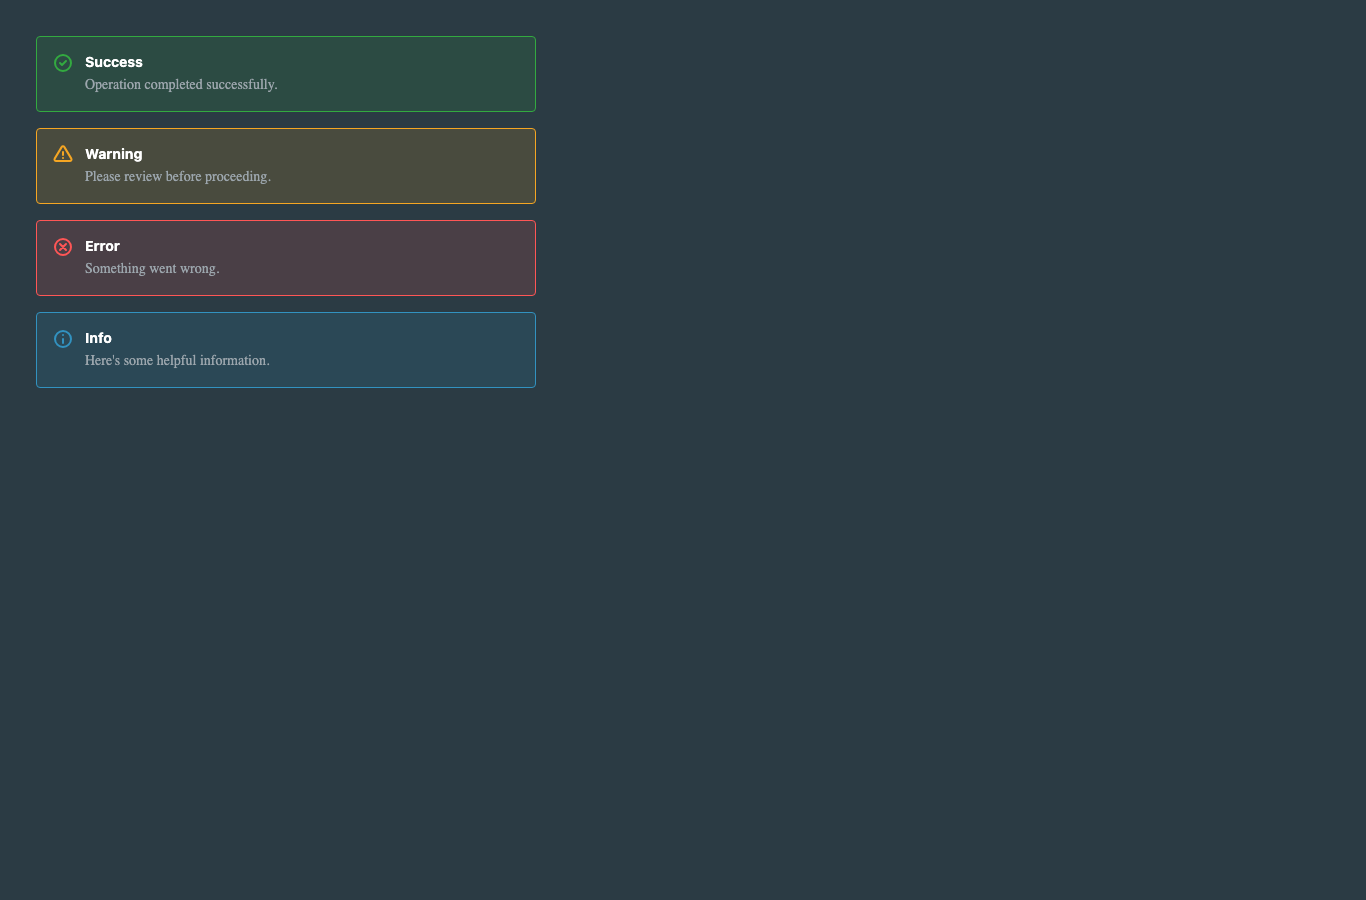Click the "Warning" alert title
1366x900 pixels.
(114, 154)
